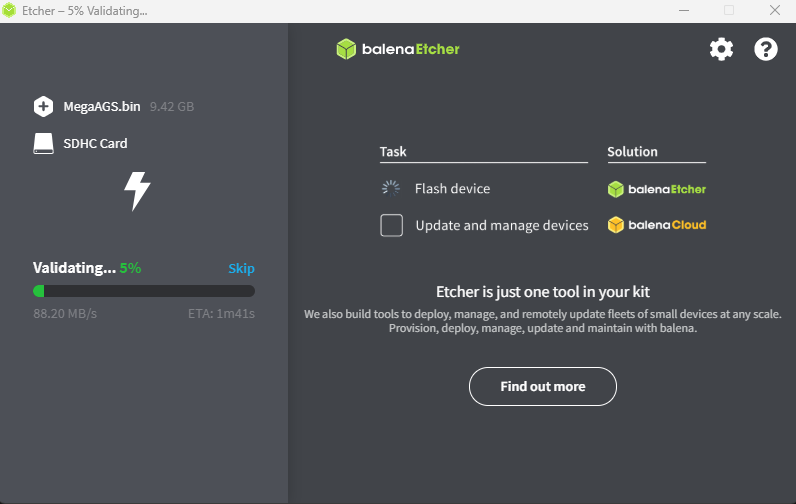The image size is (796, 504).
Task: Minimize the Etcher window
Action: 684,10
